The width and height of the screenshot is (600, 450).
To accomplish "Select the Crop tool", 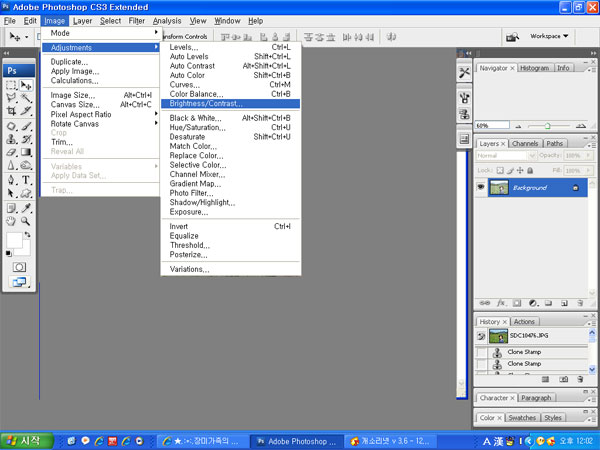I will tap(11, 111).
